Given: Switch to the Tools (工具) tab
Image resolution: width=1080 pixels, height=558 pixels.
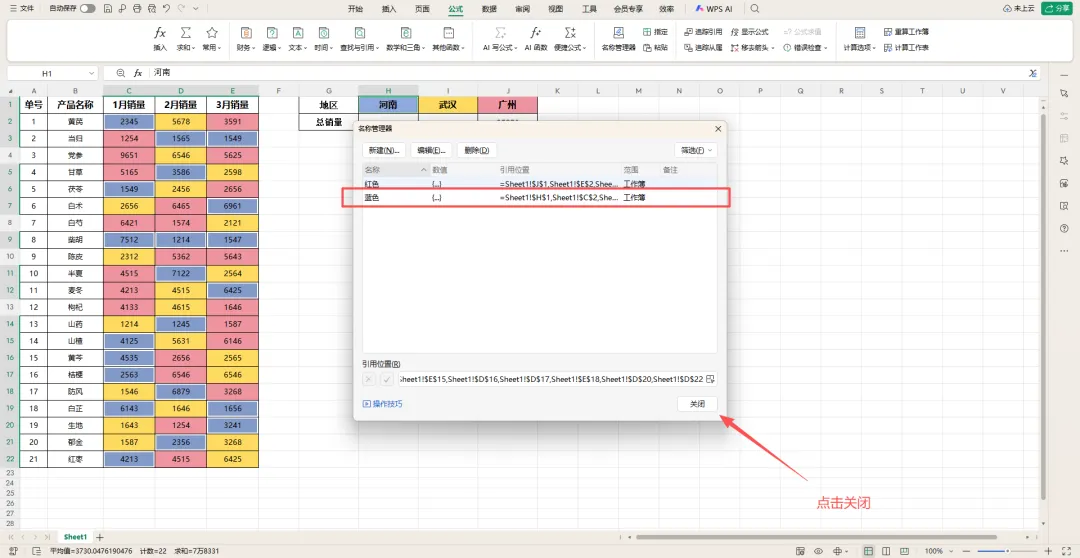Looking at the screenshot, I should tap(590, 9).
